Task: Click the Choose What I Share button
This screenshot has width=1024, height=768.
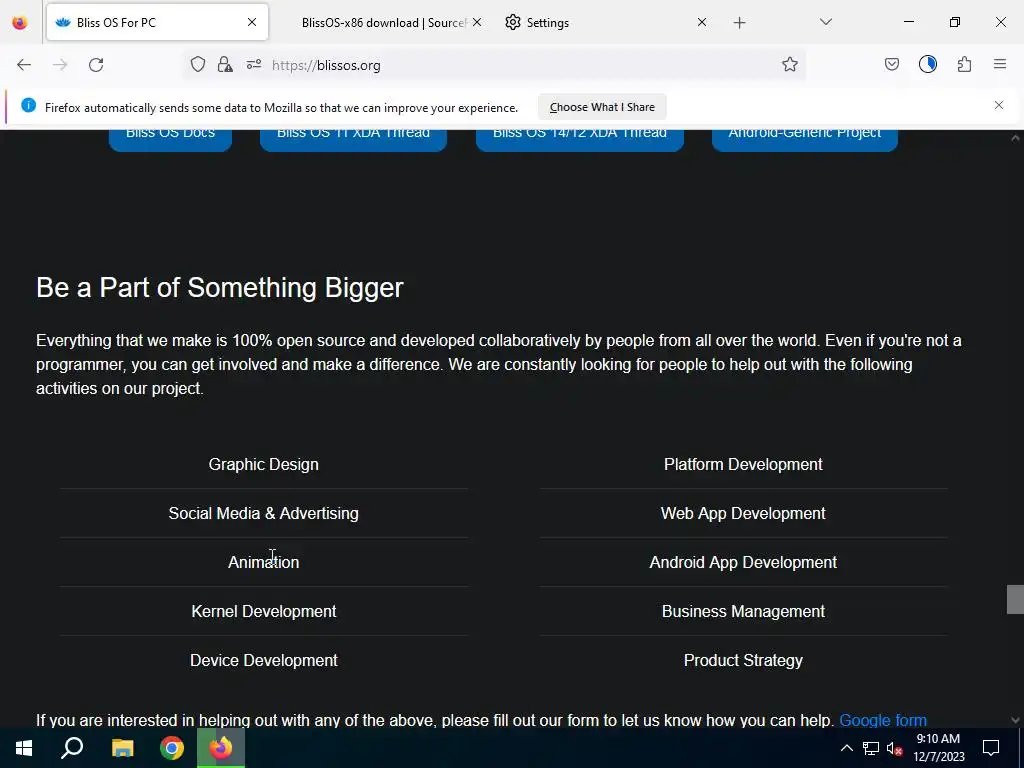Action: [x=602, y=107]
